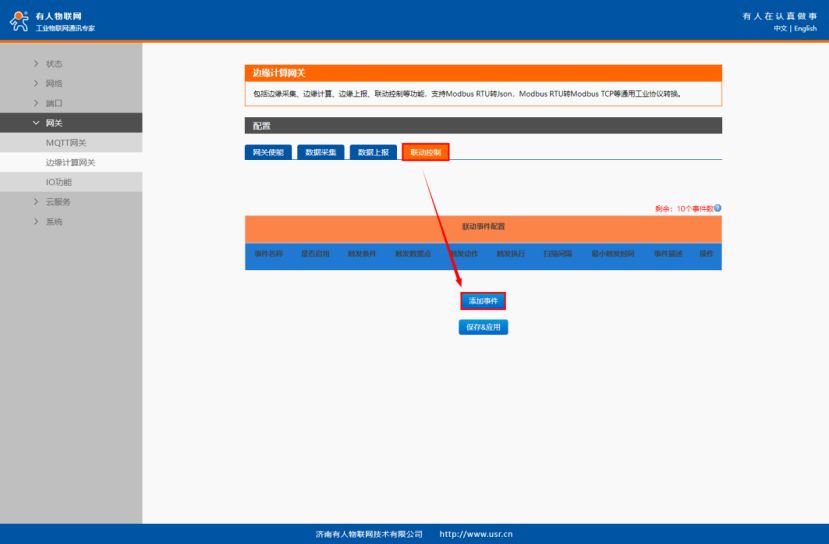This screenshot has width=829, height=544.
Task: Switch to the 数据上报 tab
Action: point(373,152)
